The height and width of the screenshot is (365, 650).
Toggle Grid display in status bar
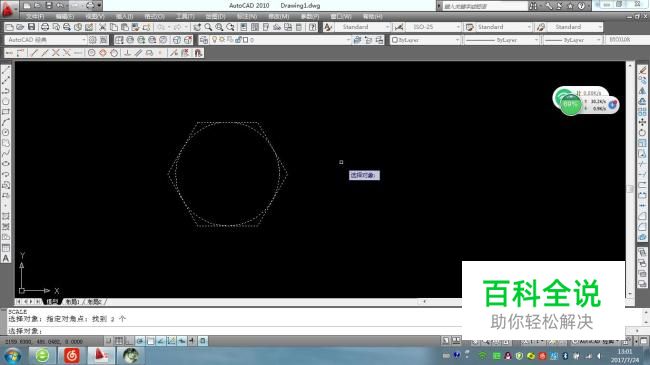tap(119, 341)
